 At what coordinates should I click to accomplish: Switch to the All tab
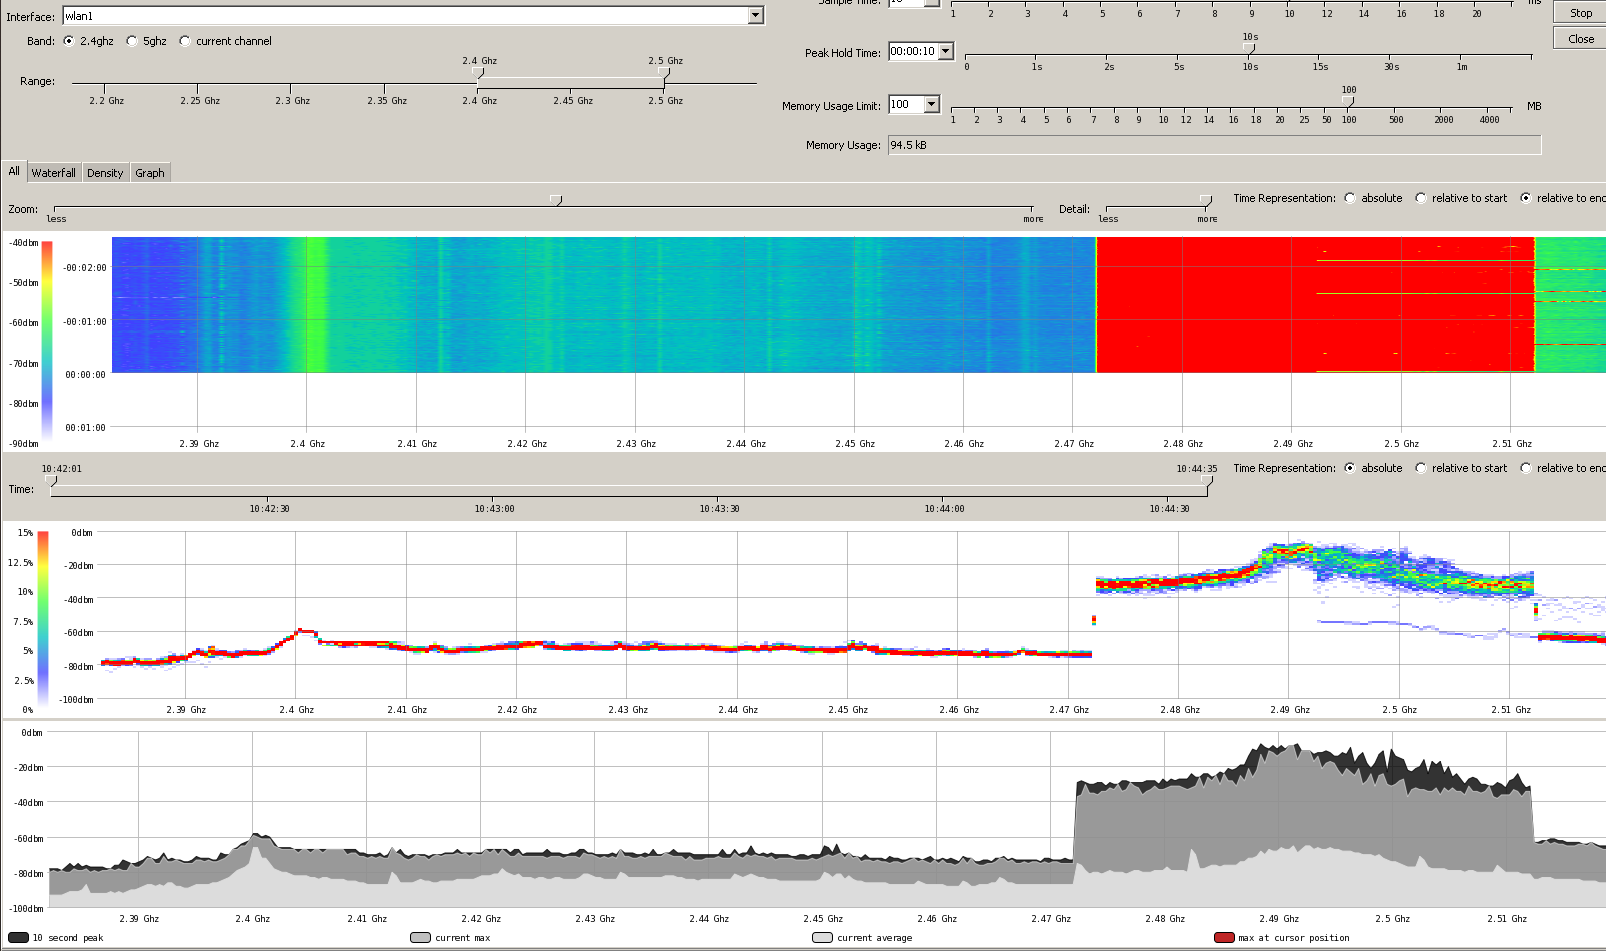(x=14, y=171)
